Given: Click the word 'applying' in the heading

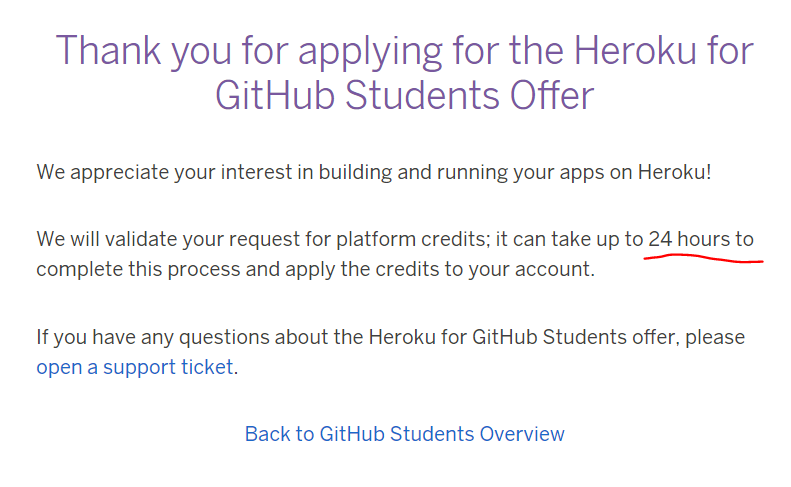Looking at the screenshot, I should (x=370, y=52).
